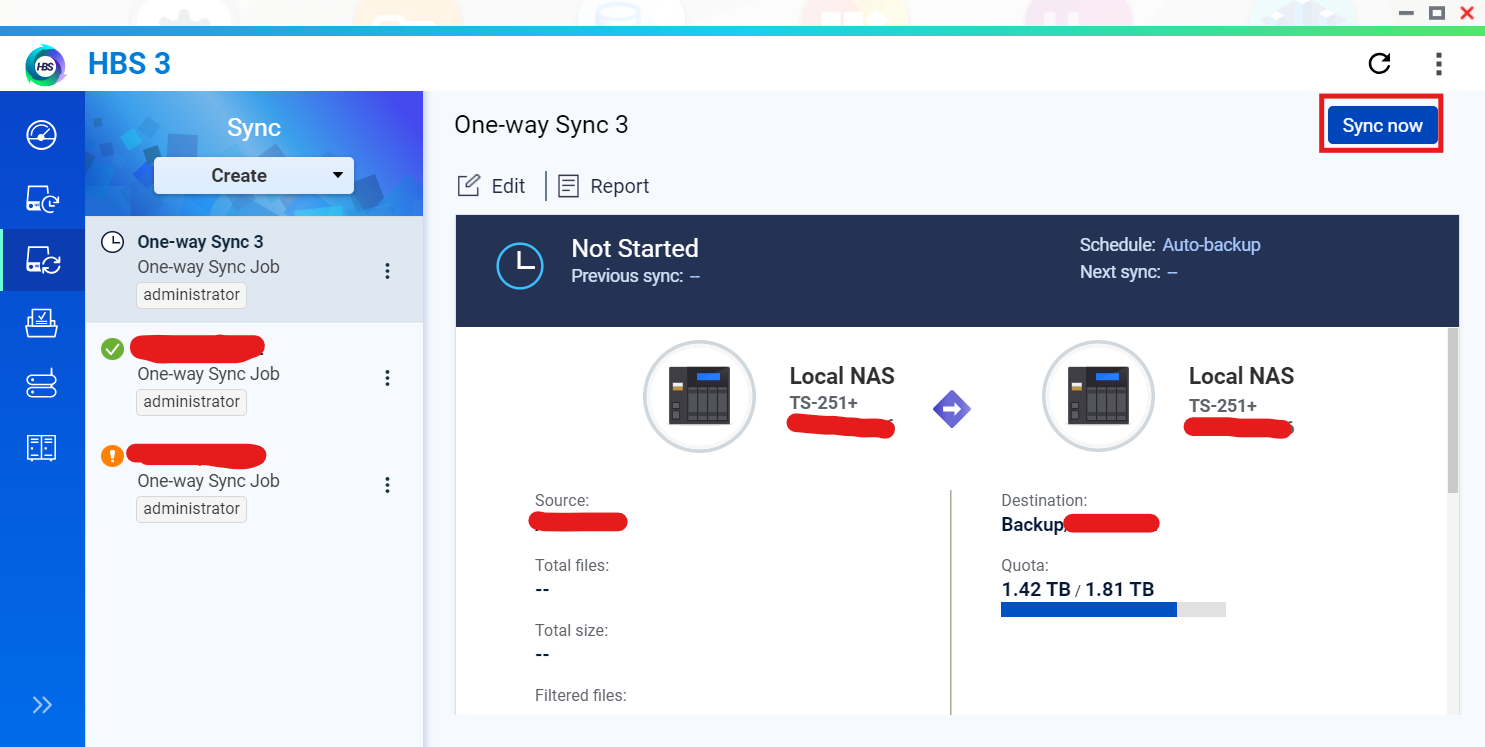Image resolution: width=1485 pixels, height=747 pixels.
Task: Click the source device's "TS-251+" model
Action: [824, 404]
